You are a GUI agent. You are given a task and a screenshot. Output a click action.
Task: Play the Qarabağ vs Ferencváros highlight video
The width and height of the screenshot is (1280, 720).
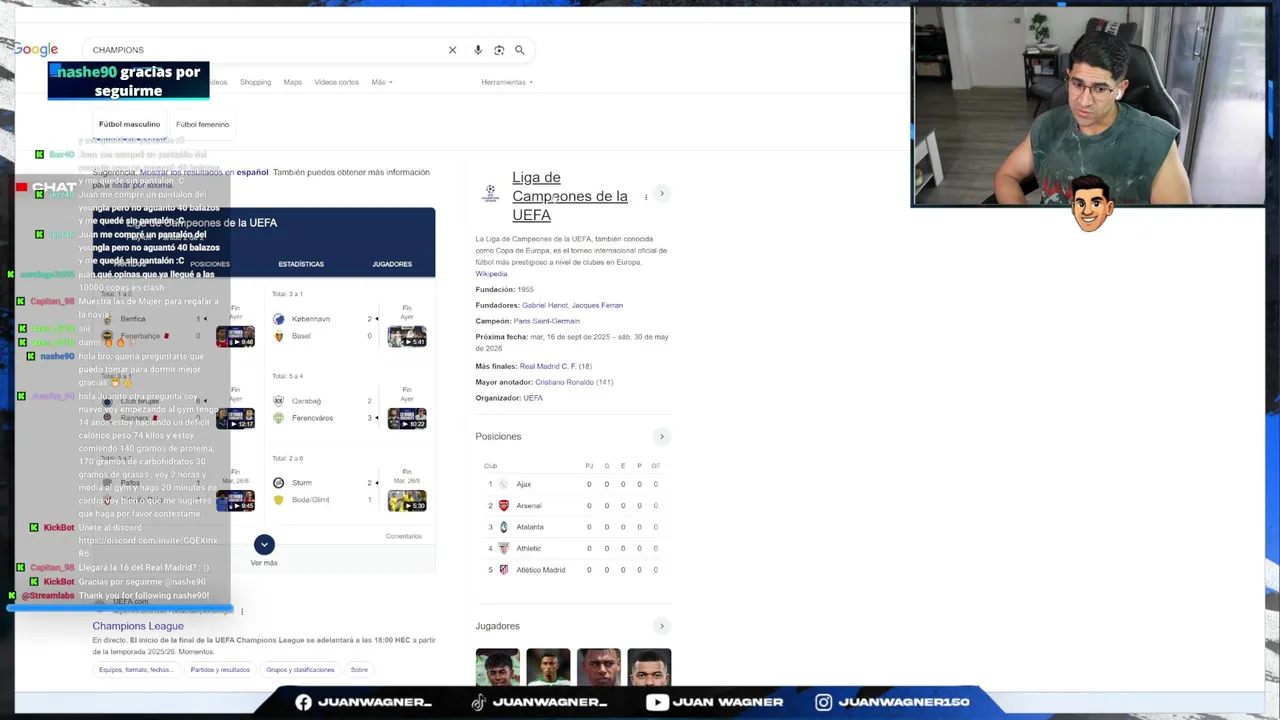pyautogui.click(x=407, y=419)
